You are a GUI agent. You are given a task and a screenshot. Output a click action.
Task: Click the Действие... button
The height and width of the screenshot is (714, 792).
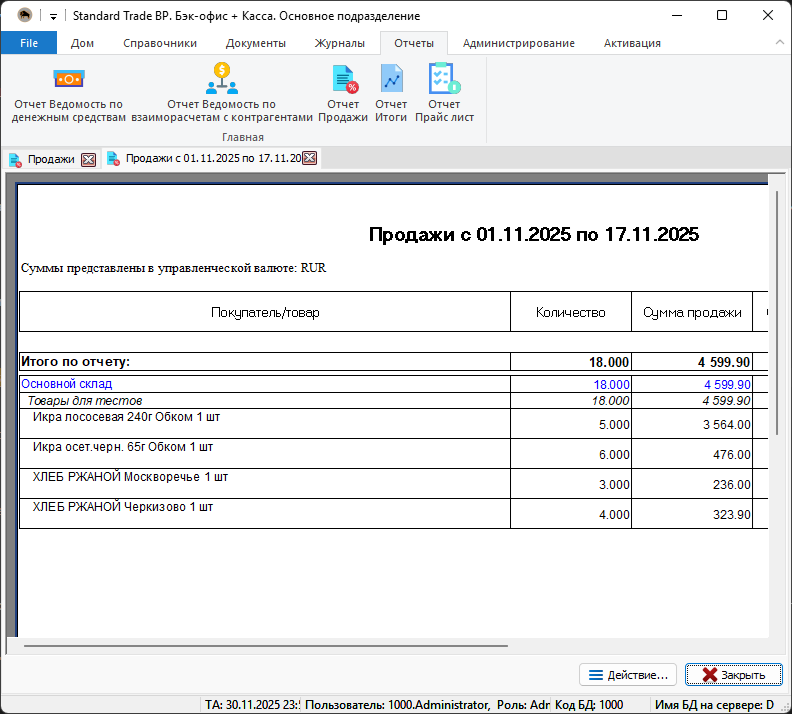coord(627,675)
